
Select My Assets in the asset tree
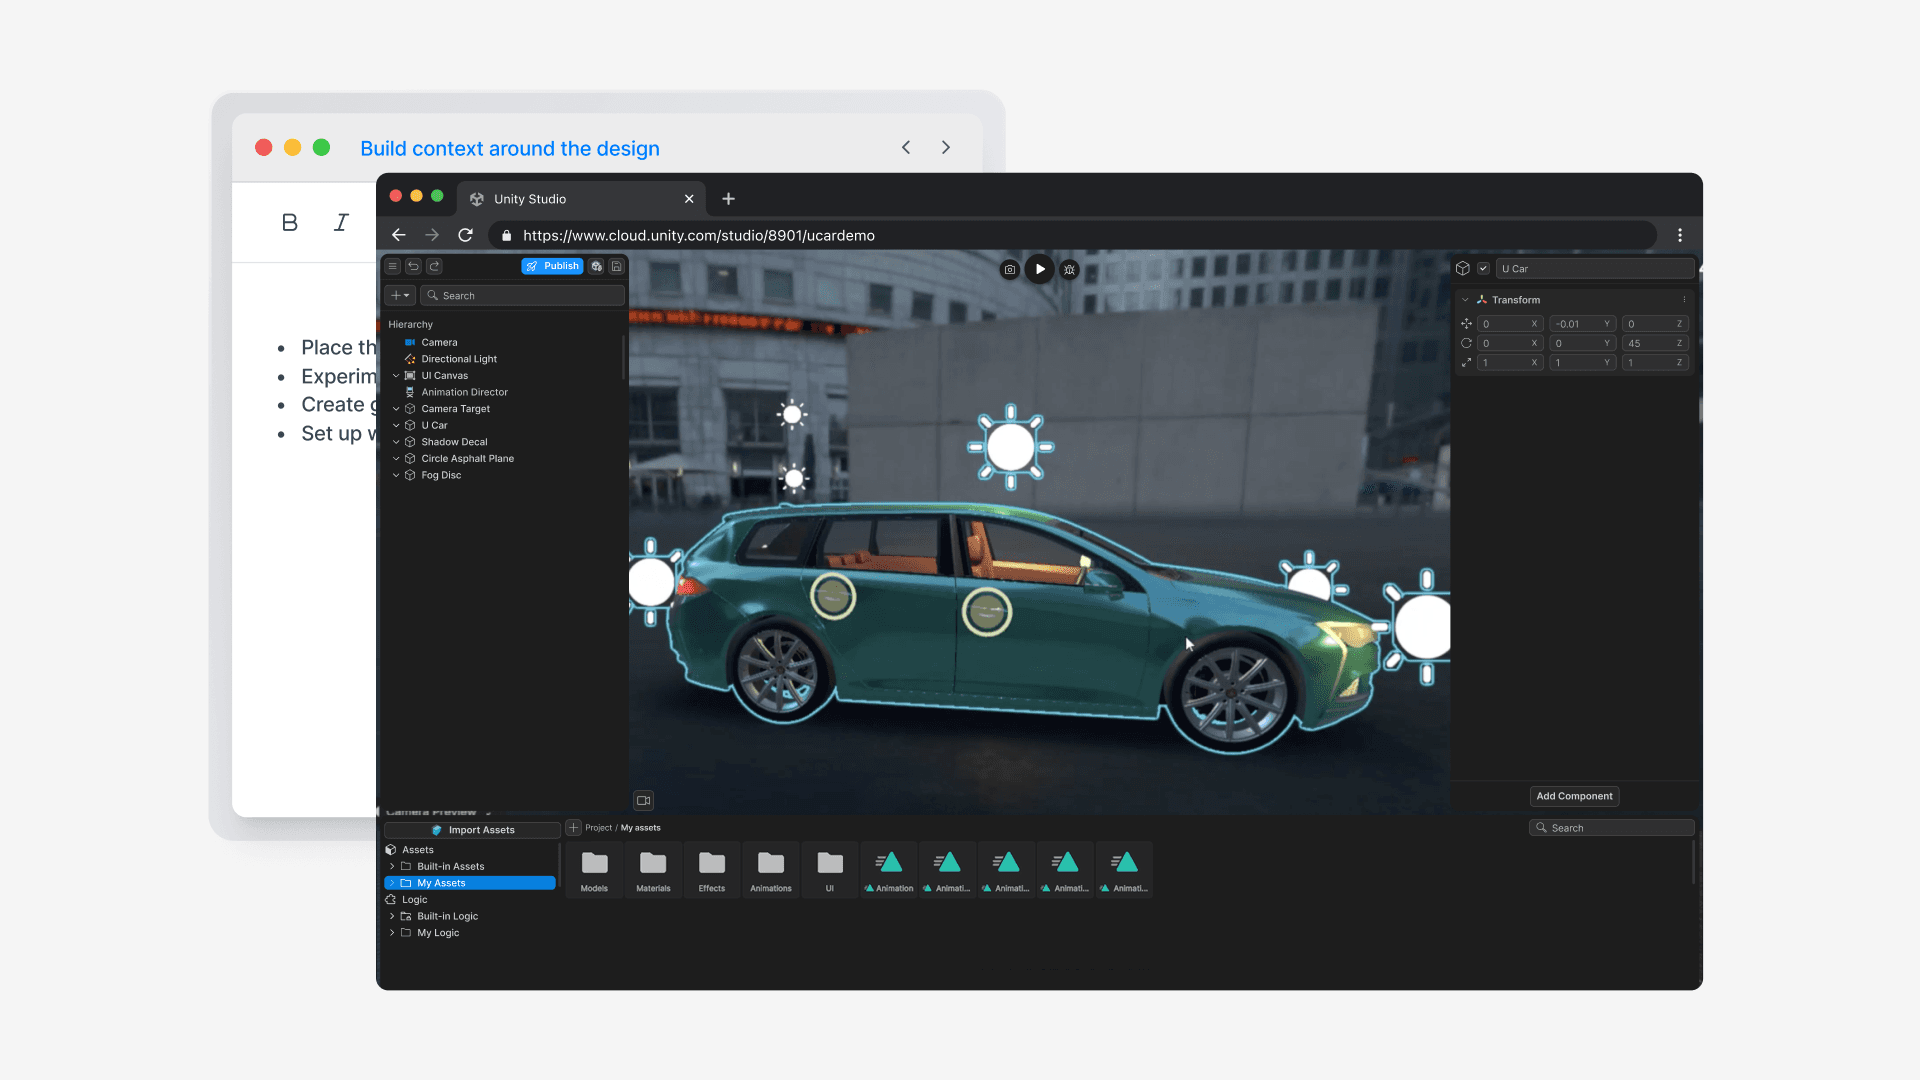470,883
